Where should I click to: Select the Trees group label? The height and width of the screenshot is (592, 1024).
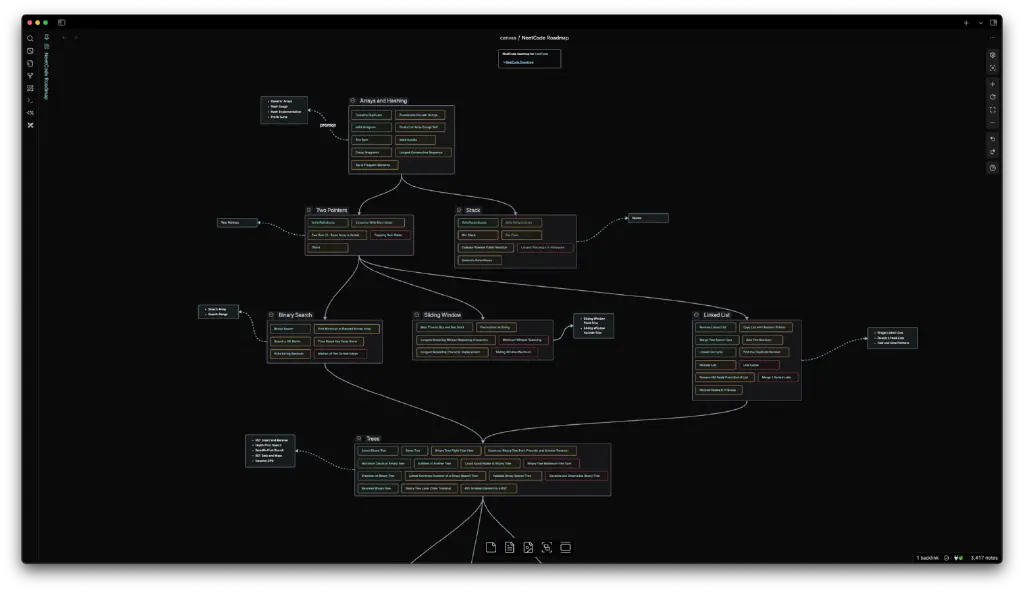point(372,438)
